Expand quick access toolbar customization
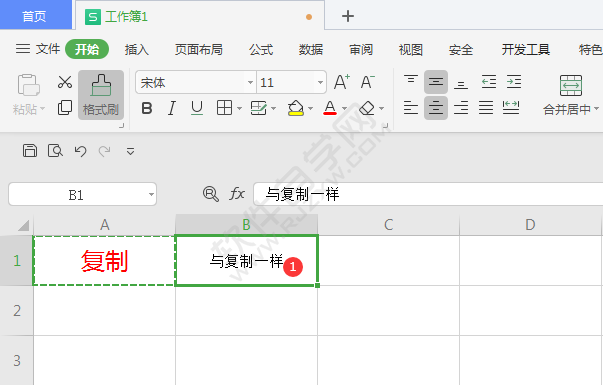 (x=130, y=152)
